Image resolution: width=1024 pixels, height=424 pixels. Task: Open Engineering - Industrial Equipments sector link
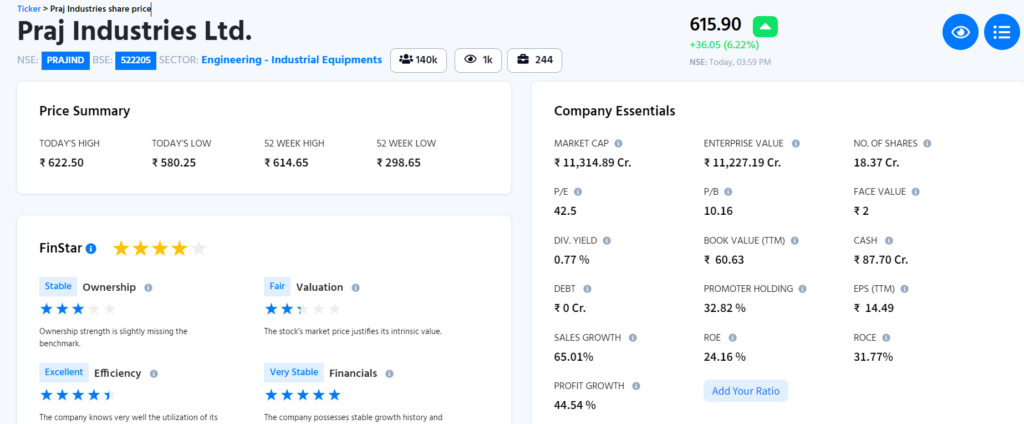pos(291,59)
